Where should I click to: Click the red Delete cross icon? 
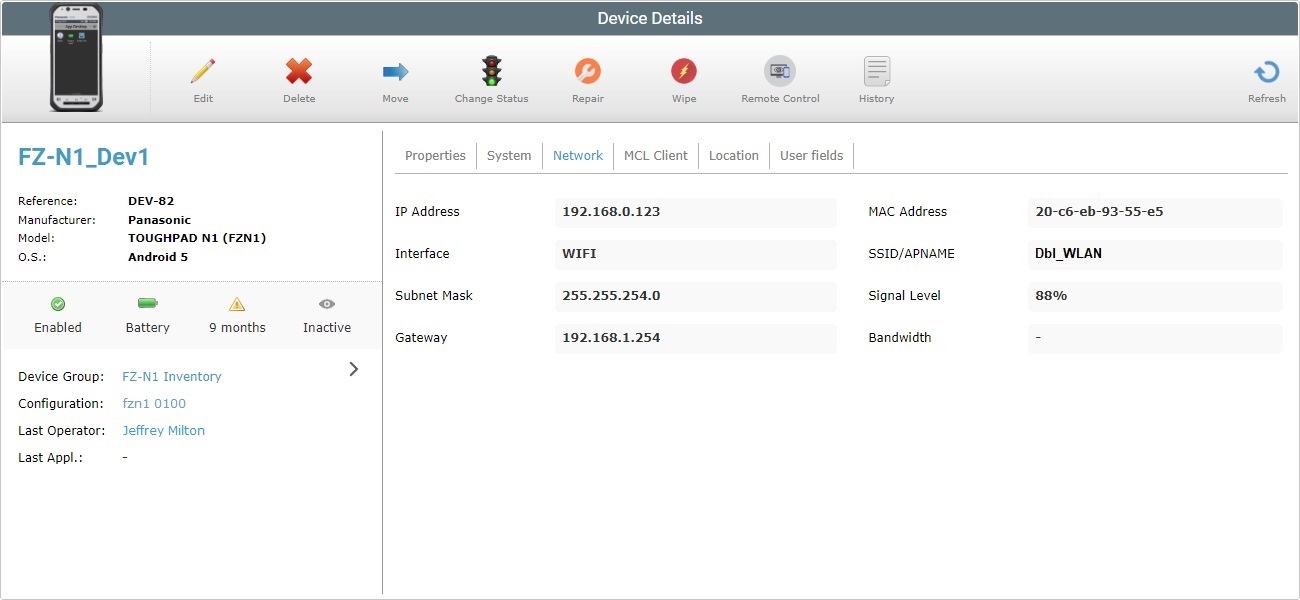tap(299, 72)
